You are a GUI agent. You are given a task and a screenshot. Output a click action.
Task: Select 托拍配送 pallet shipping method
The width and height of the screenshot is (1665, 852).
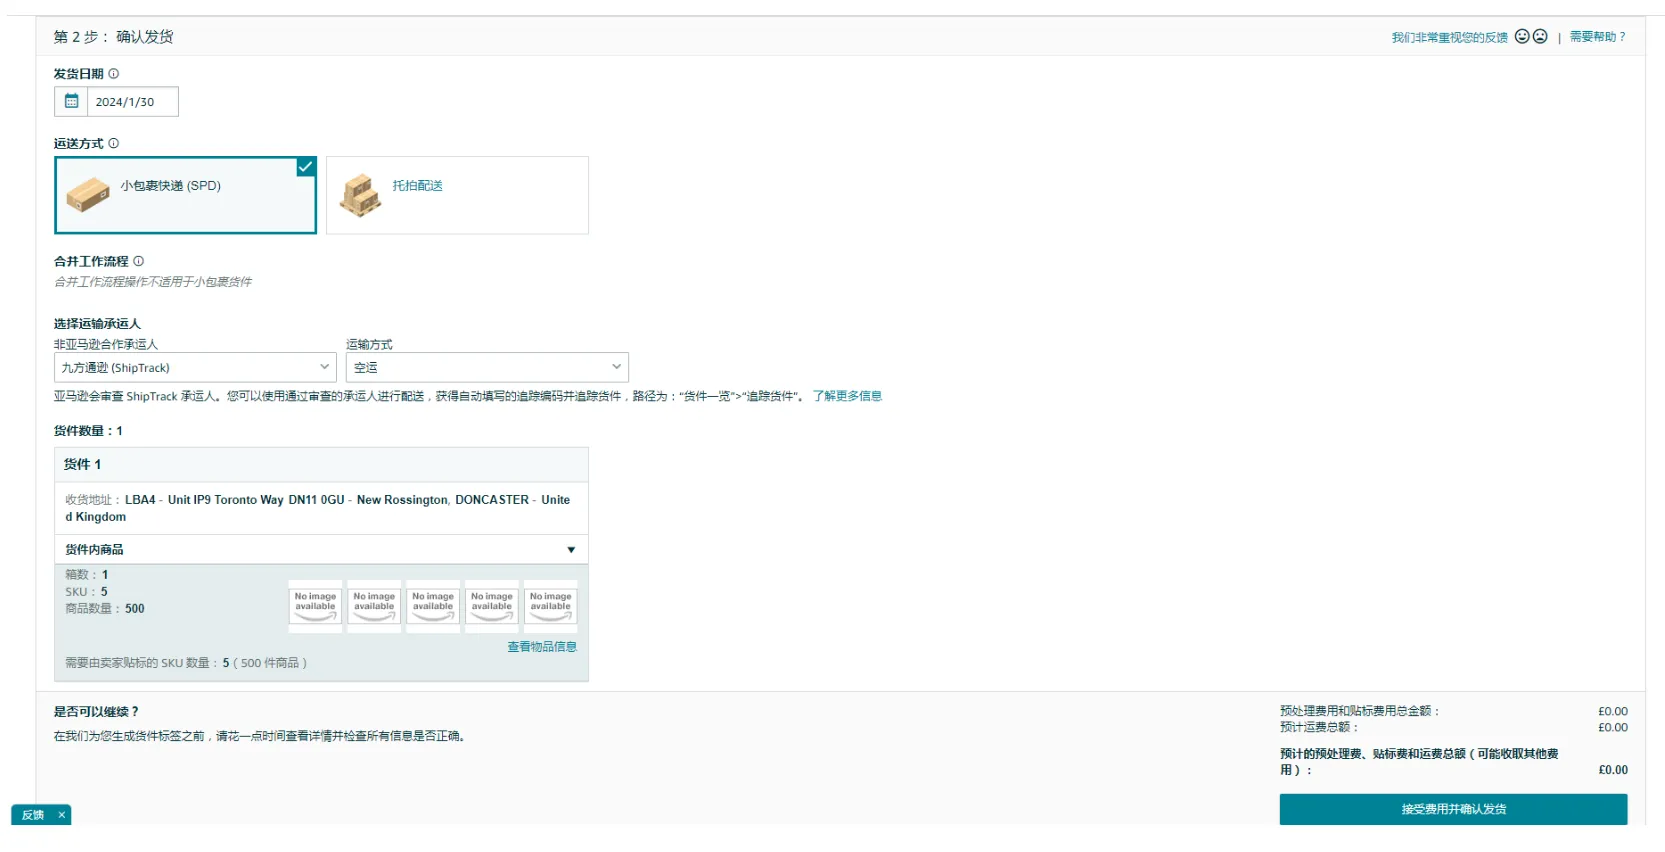(457, 195)
